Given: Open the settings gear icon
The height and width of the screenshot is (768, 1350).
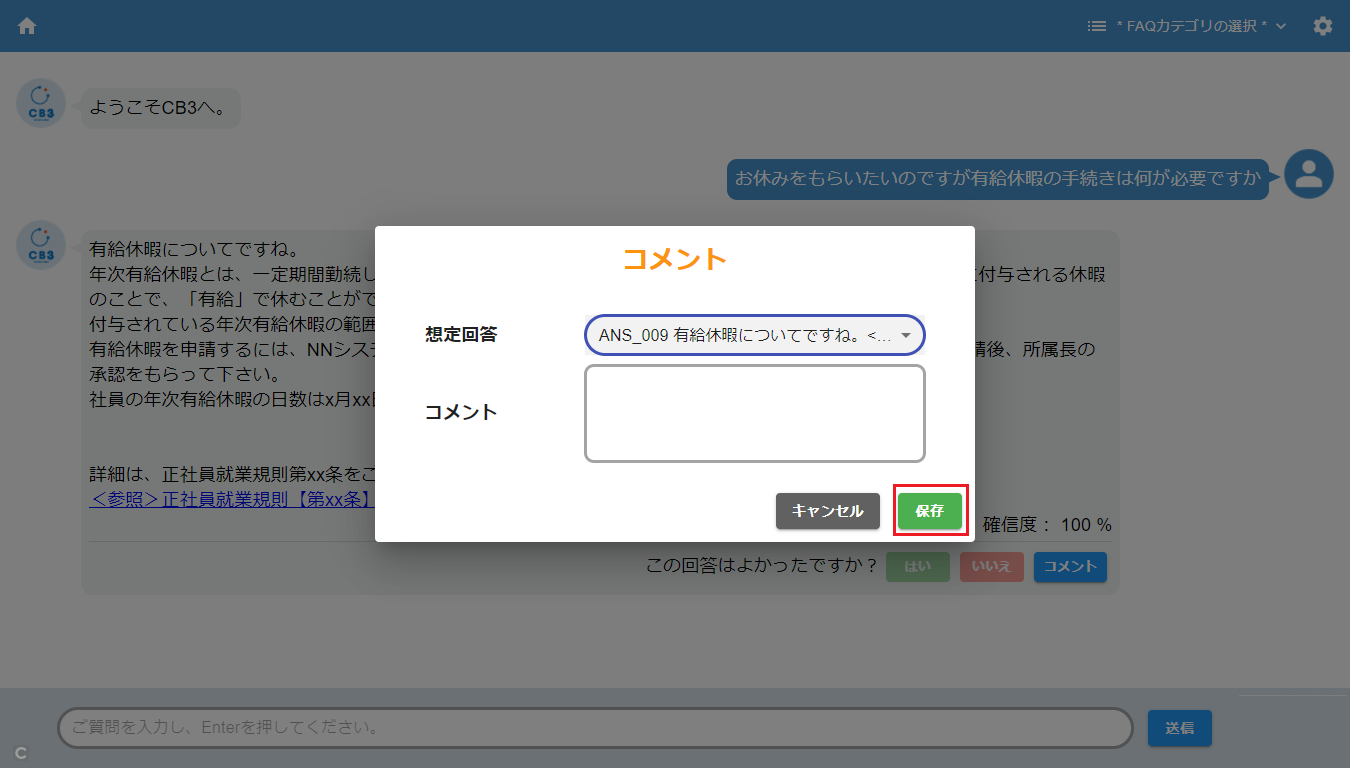Looking at the screenshot, I should 1323,26.
